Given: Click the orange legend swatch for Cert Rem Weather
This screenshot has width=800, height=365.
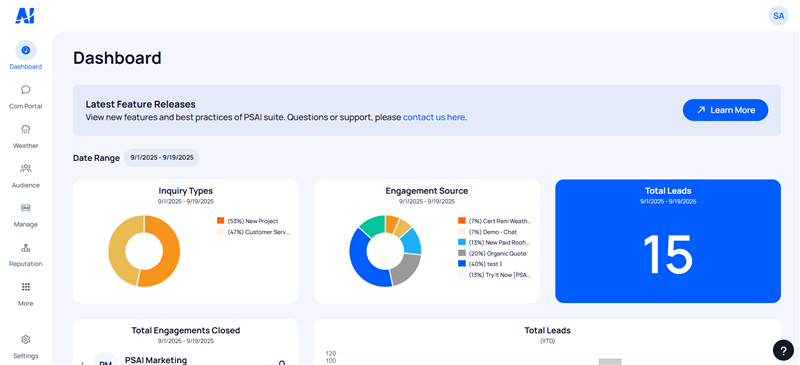Looking at the screenshot, I should [462, 221].
